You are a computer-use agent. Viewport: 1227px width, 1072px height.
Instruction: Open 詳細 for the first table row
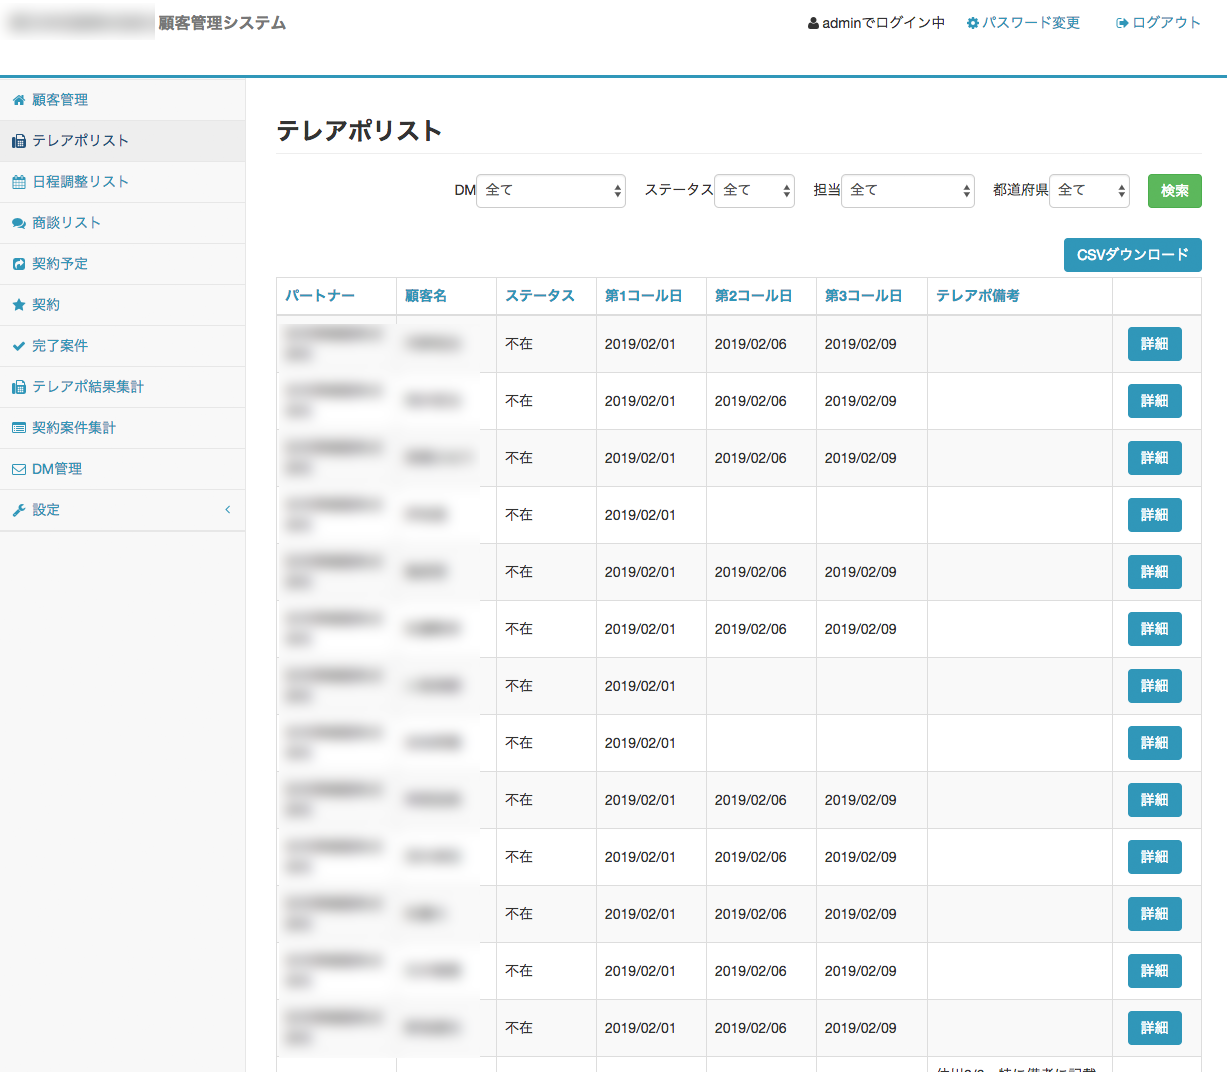click(1155, 344)
